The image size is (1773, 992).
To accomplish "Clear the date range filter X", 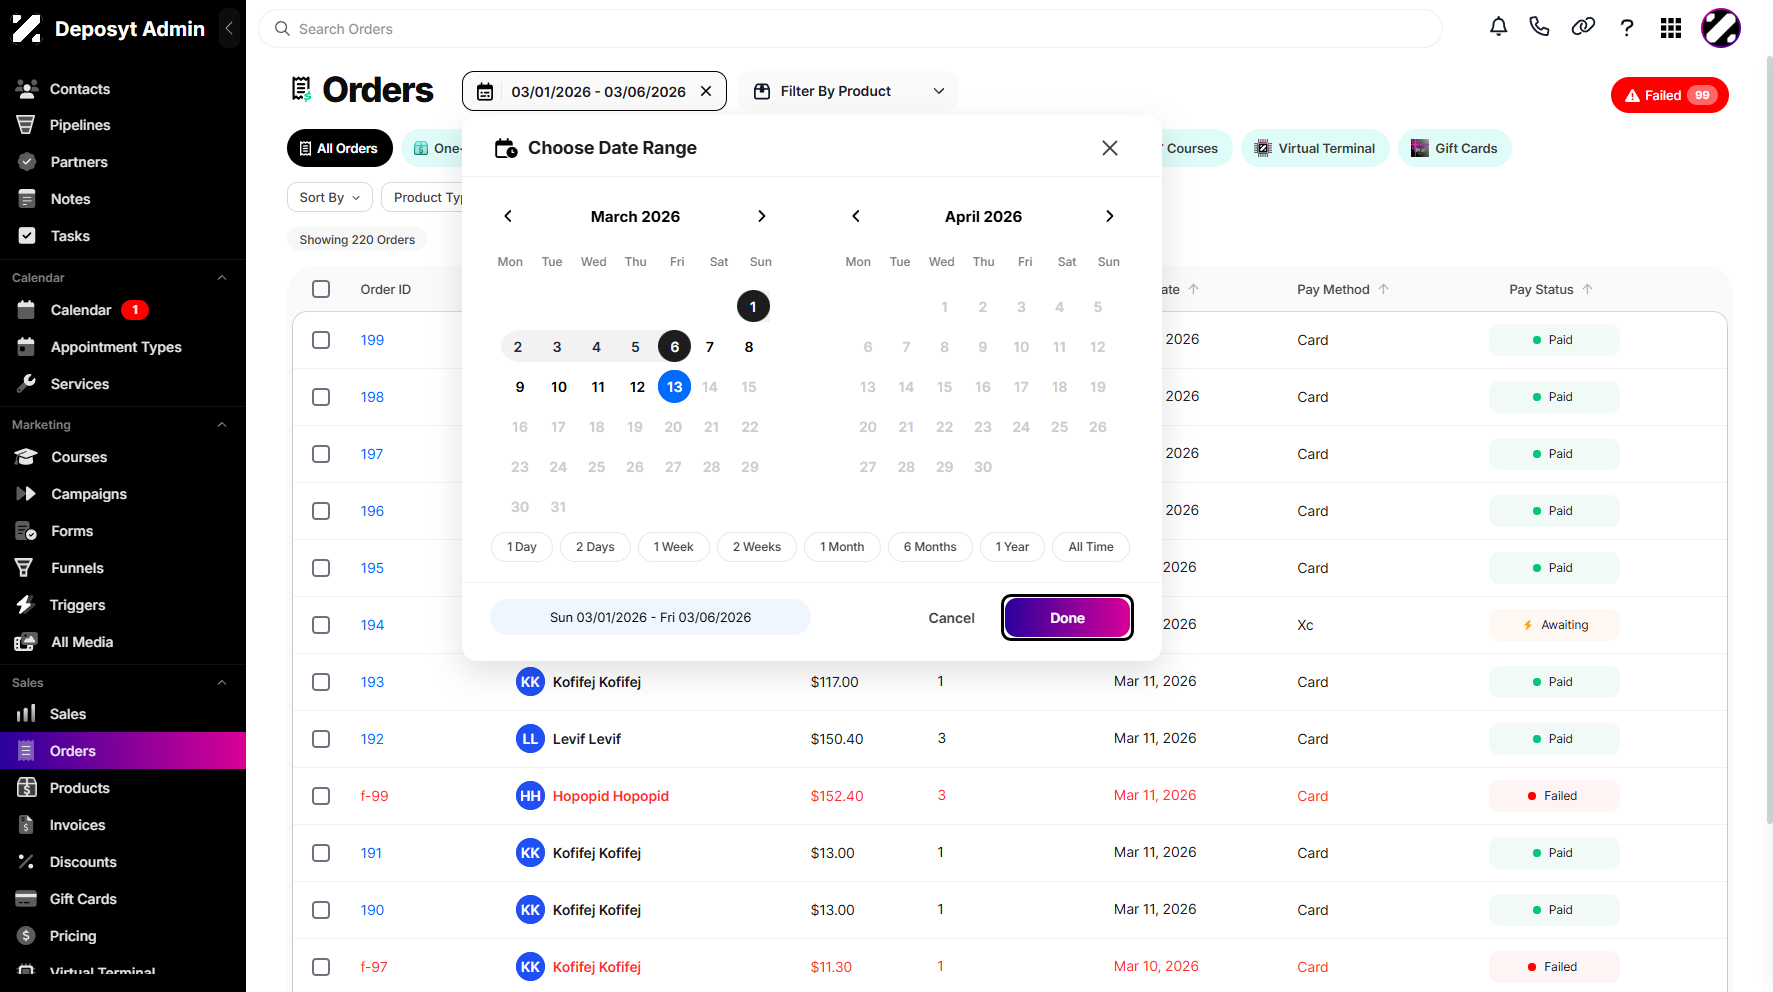I will click(x=706, y=91).
